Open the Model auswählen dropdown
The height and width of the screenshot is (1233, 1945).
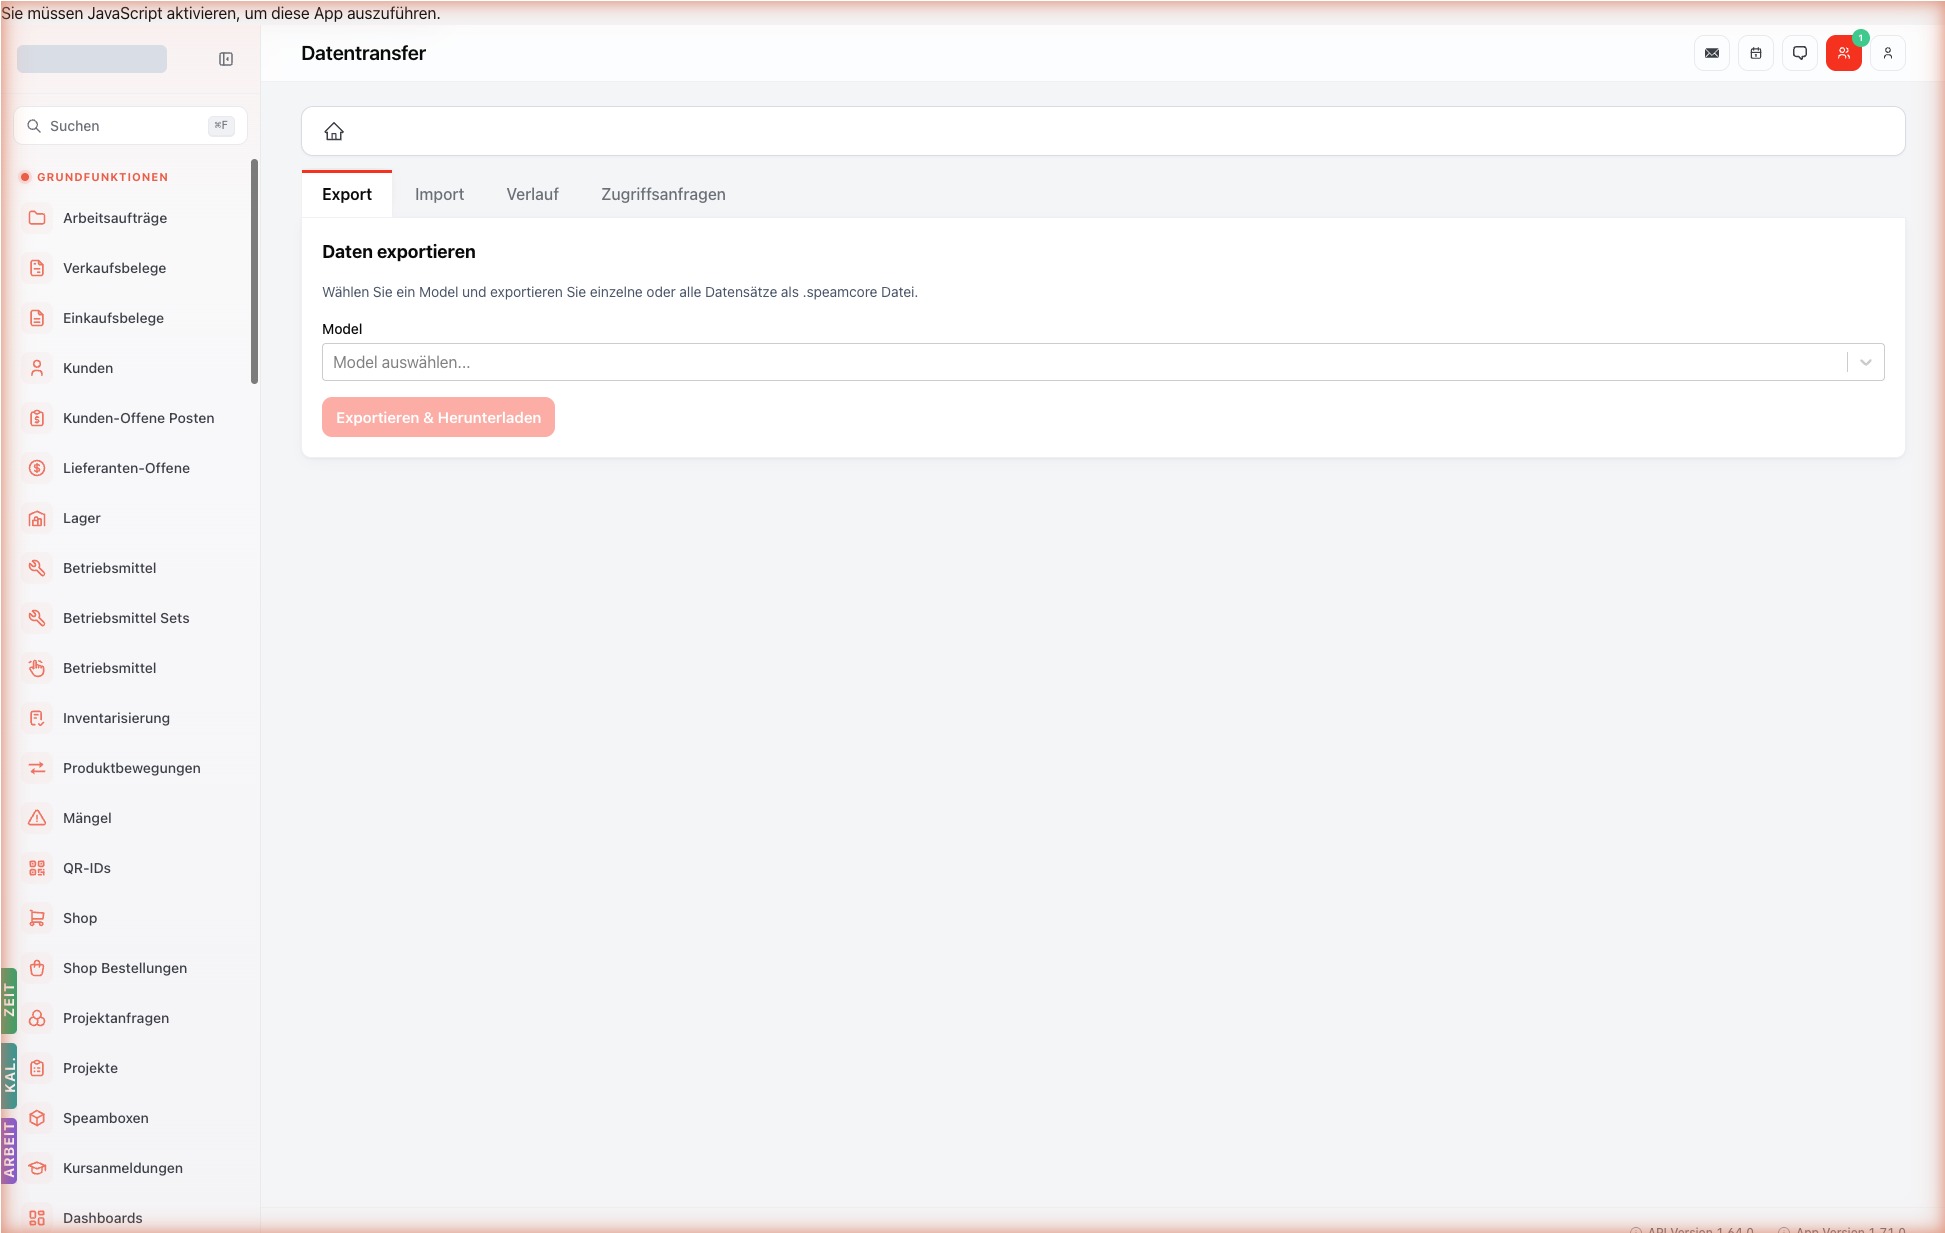tap(1103, 362)
